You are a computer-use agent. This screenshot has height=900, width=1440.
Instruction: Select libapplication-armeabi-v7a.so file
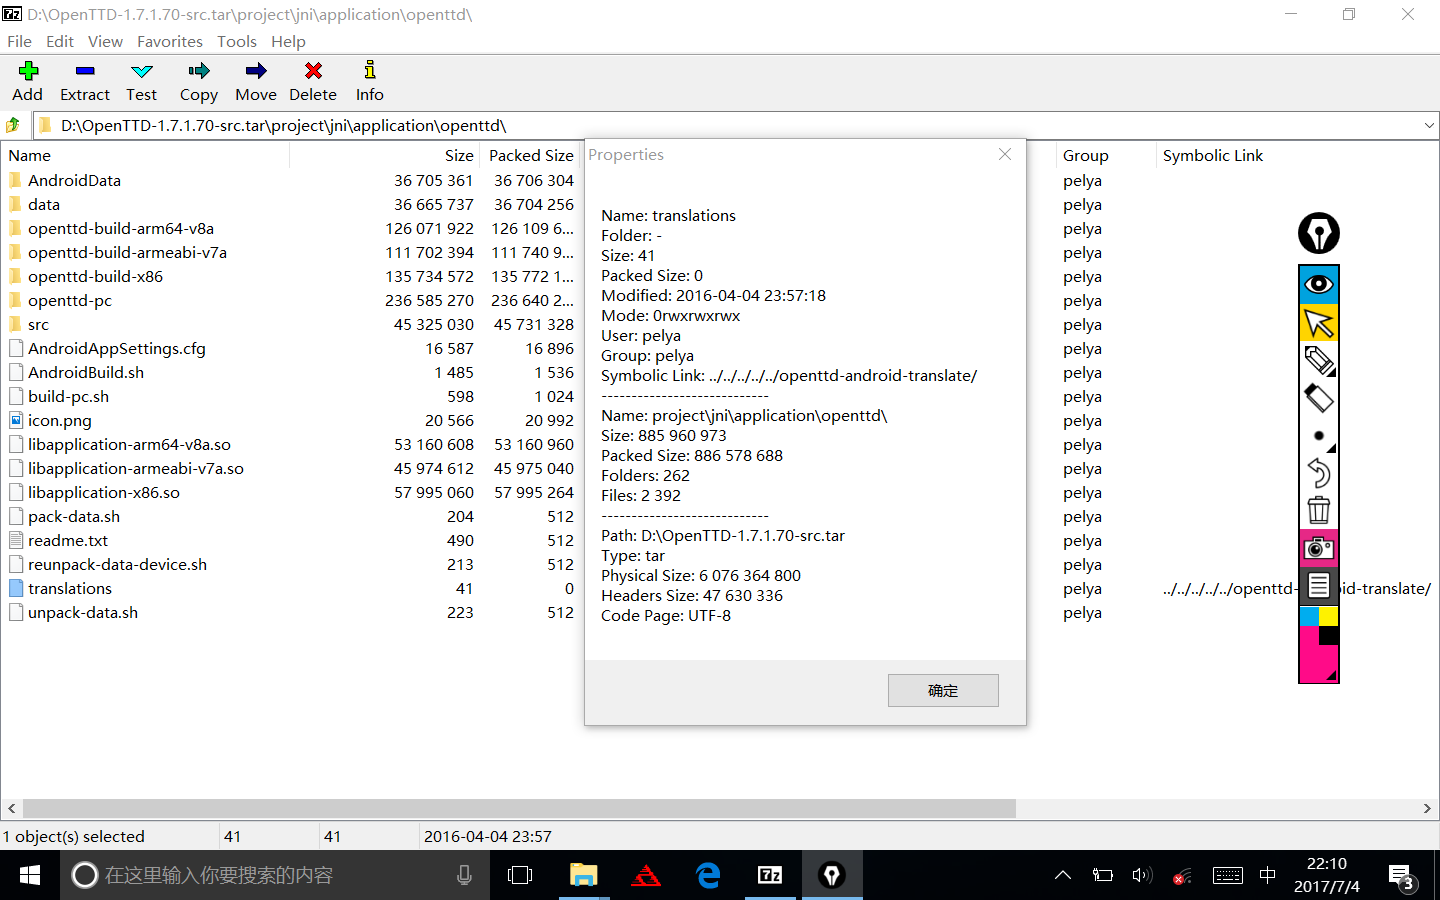tap(135, 468)
